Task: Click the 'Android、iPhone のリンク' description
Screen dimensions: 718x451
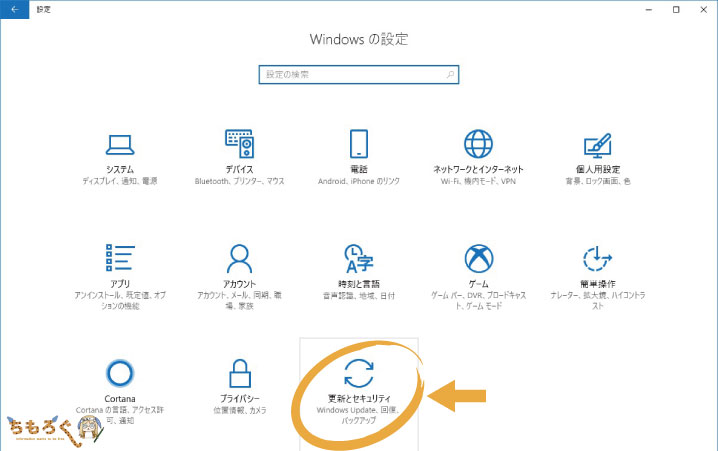Action: pyautogui.click(x=359, y=181)
